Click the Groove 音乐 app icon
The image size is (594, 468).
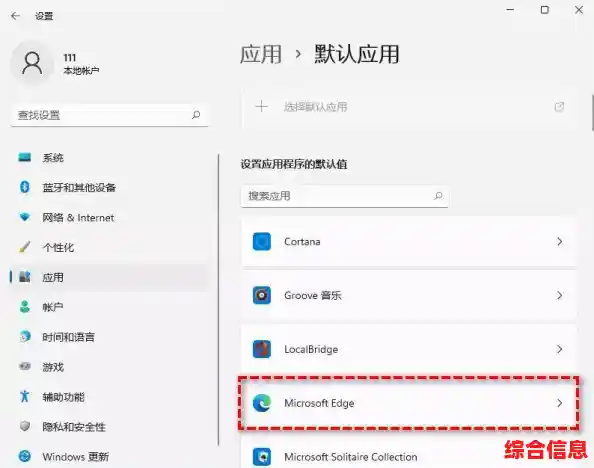(x=262, y=295)
